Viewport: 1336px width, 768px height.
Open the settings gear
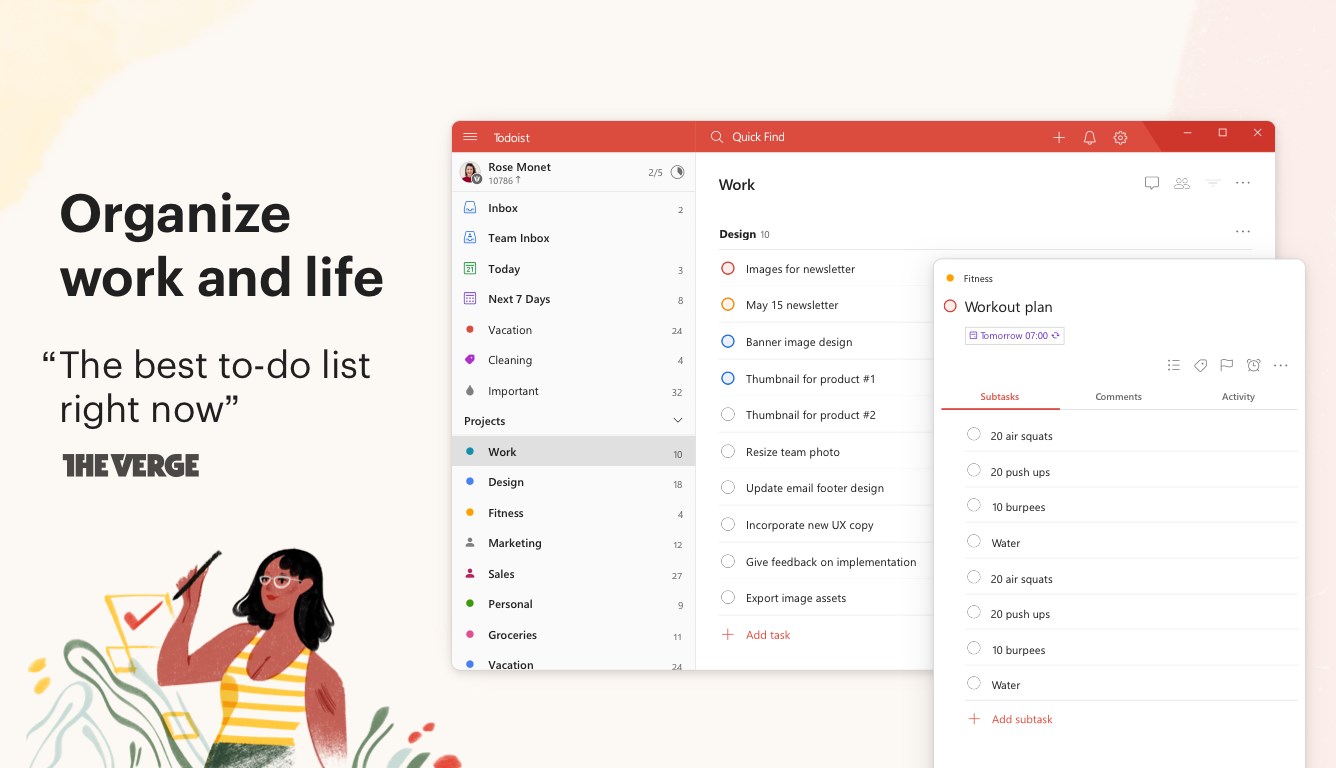coord(1121,138)
